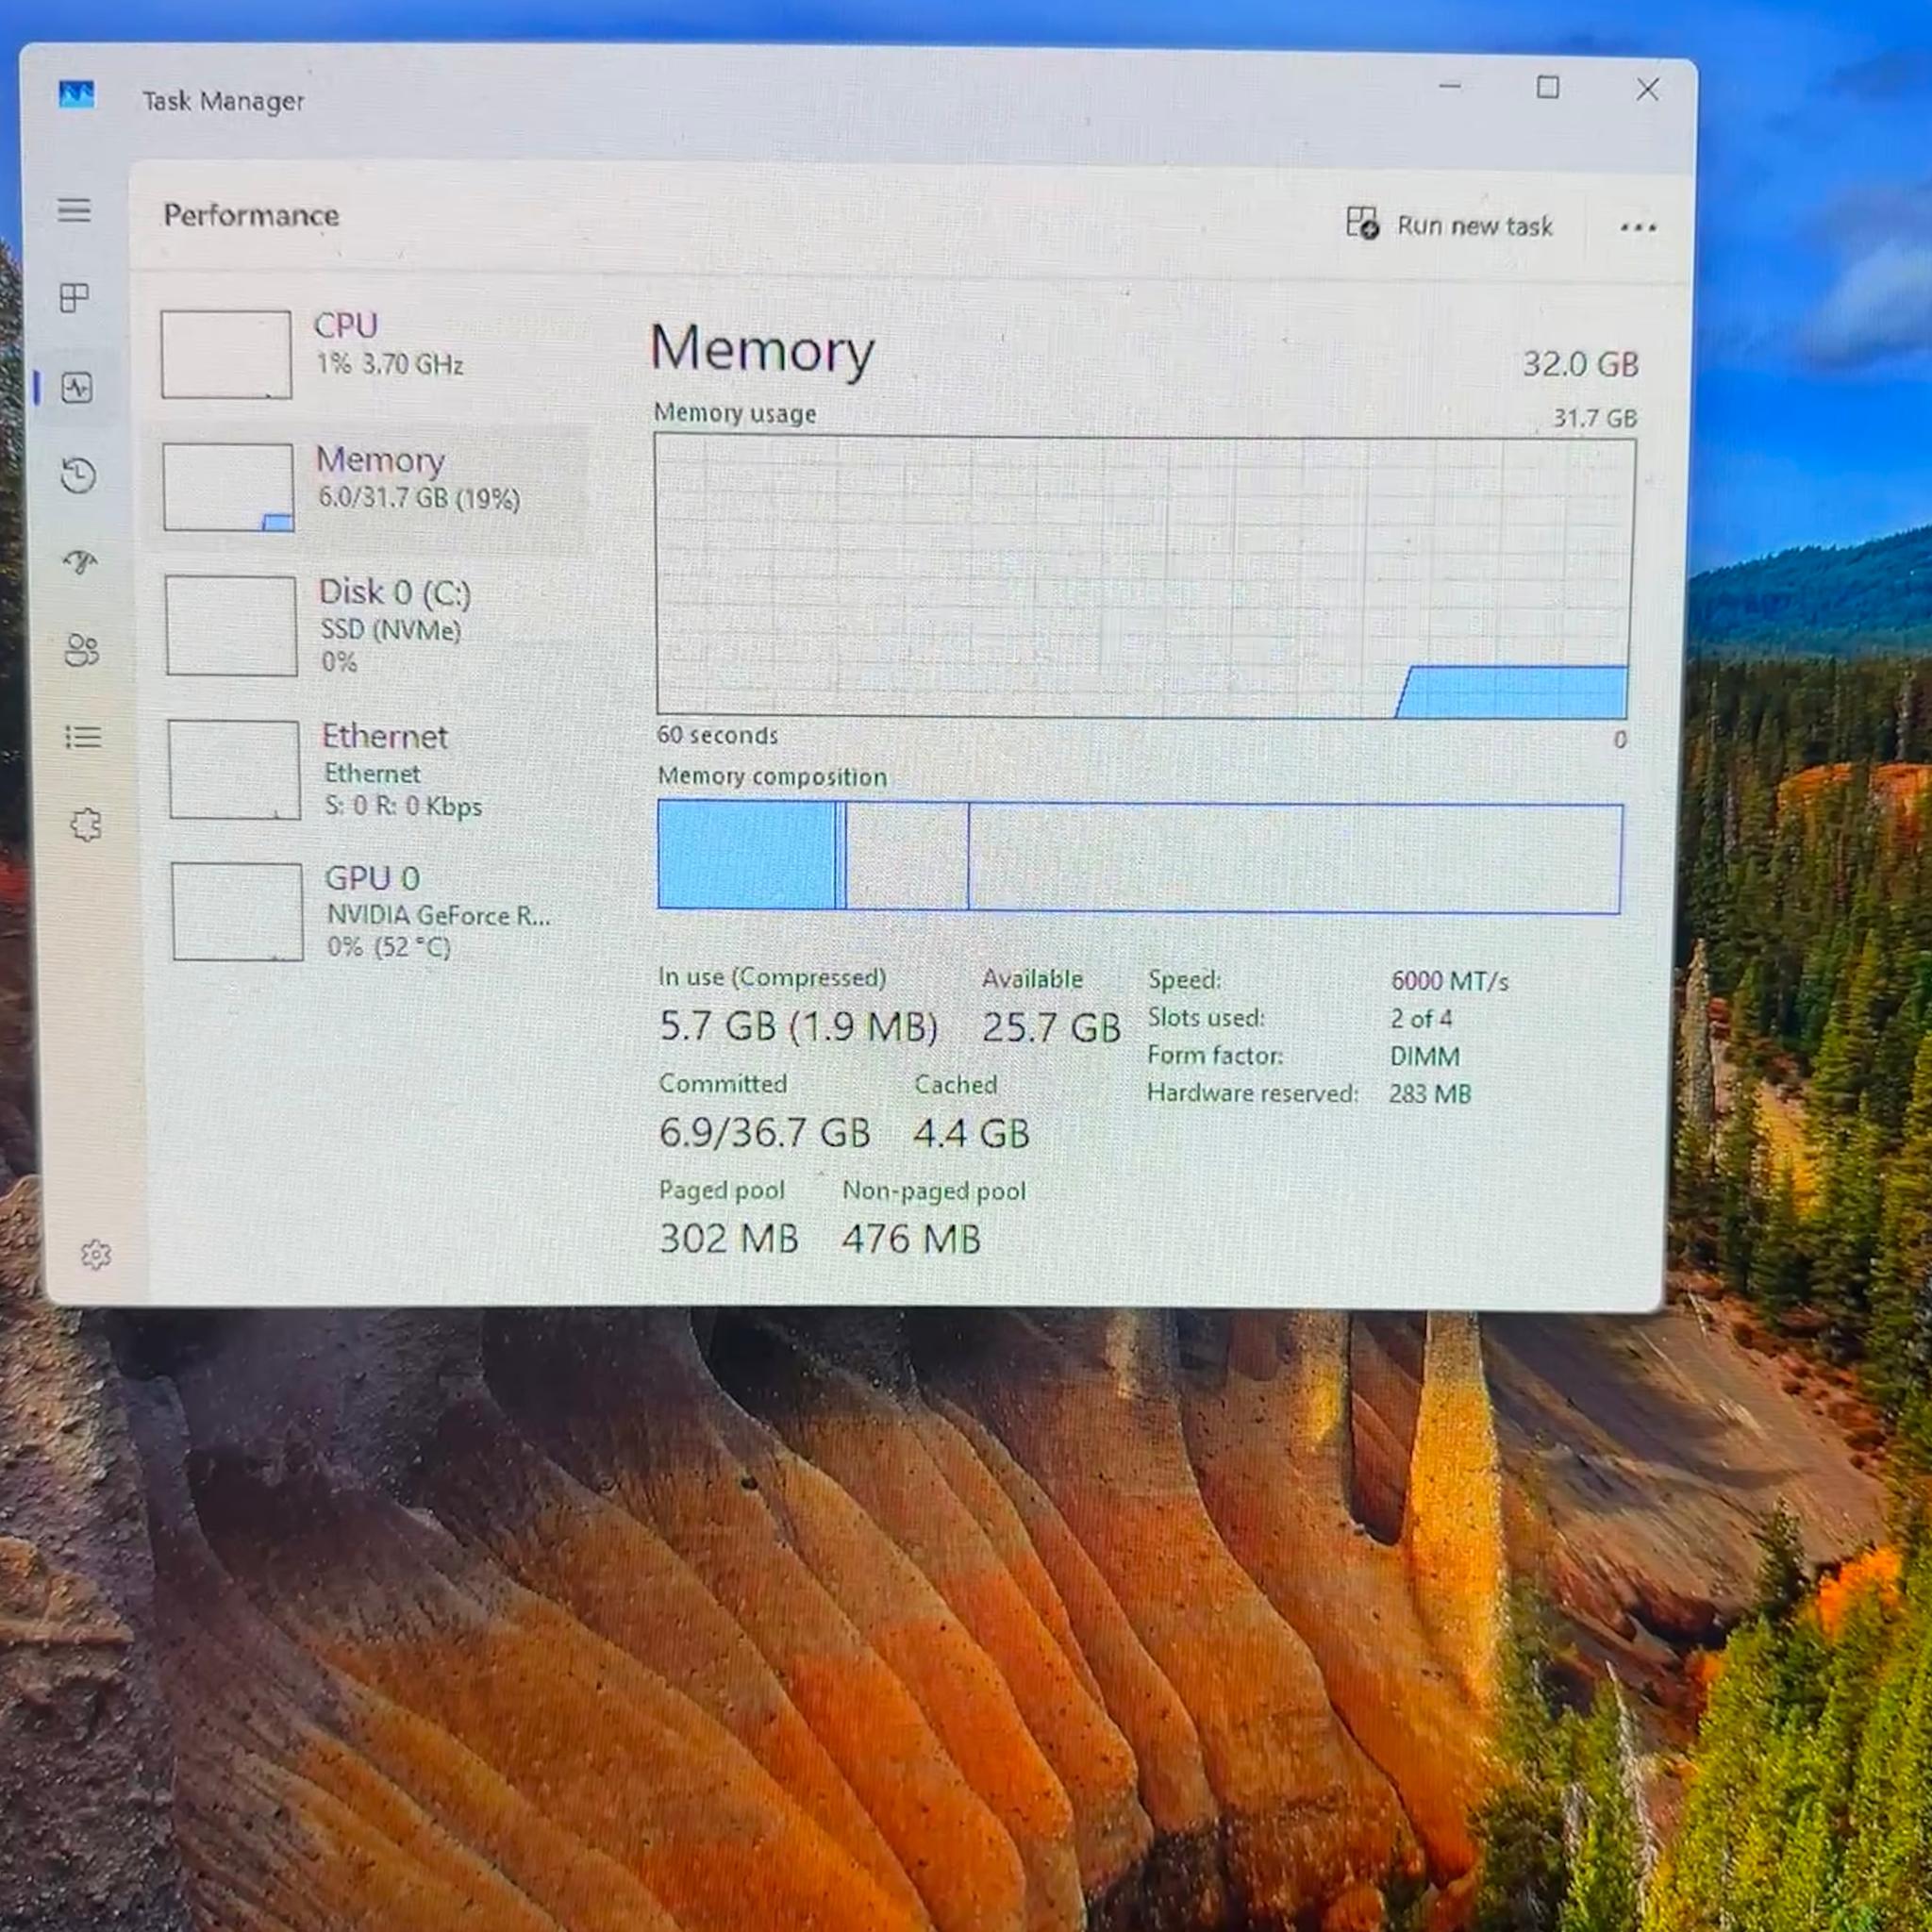Click the 302 MB paged pool value
Screen dimensions: 1932x1932
tap(728, 1239)
